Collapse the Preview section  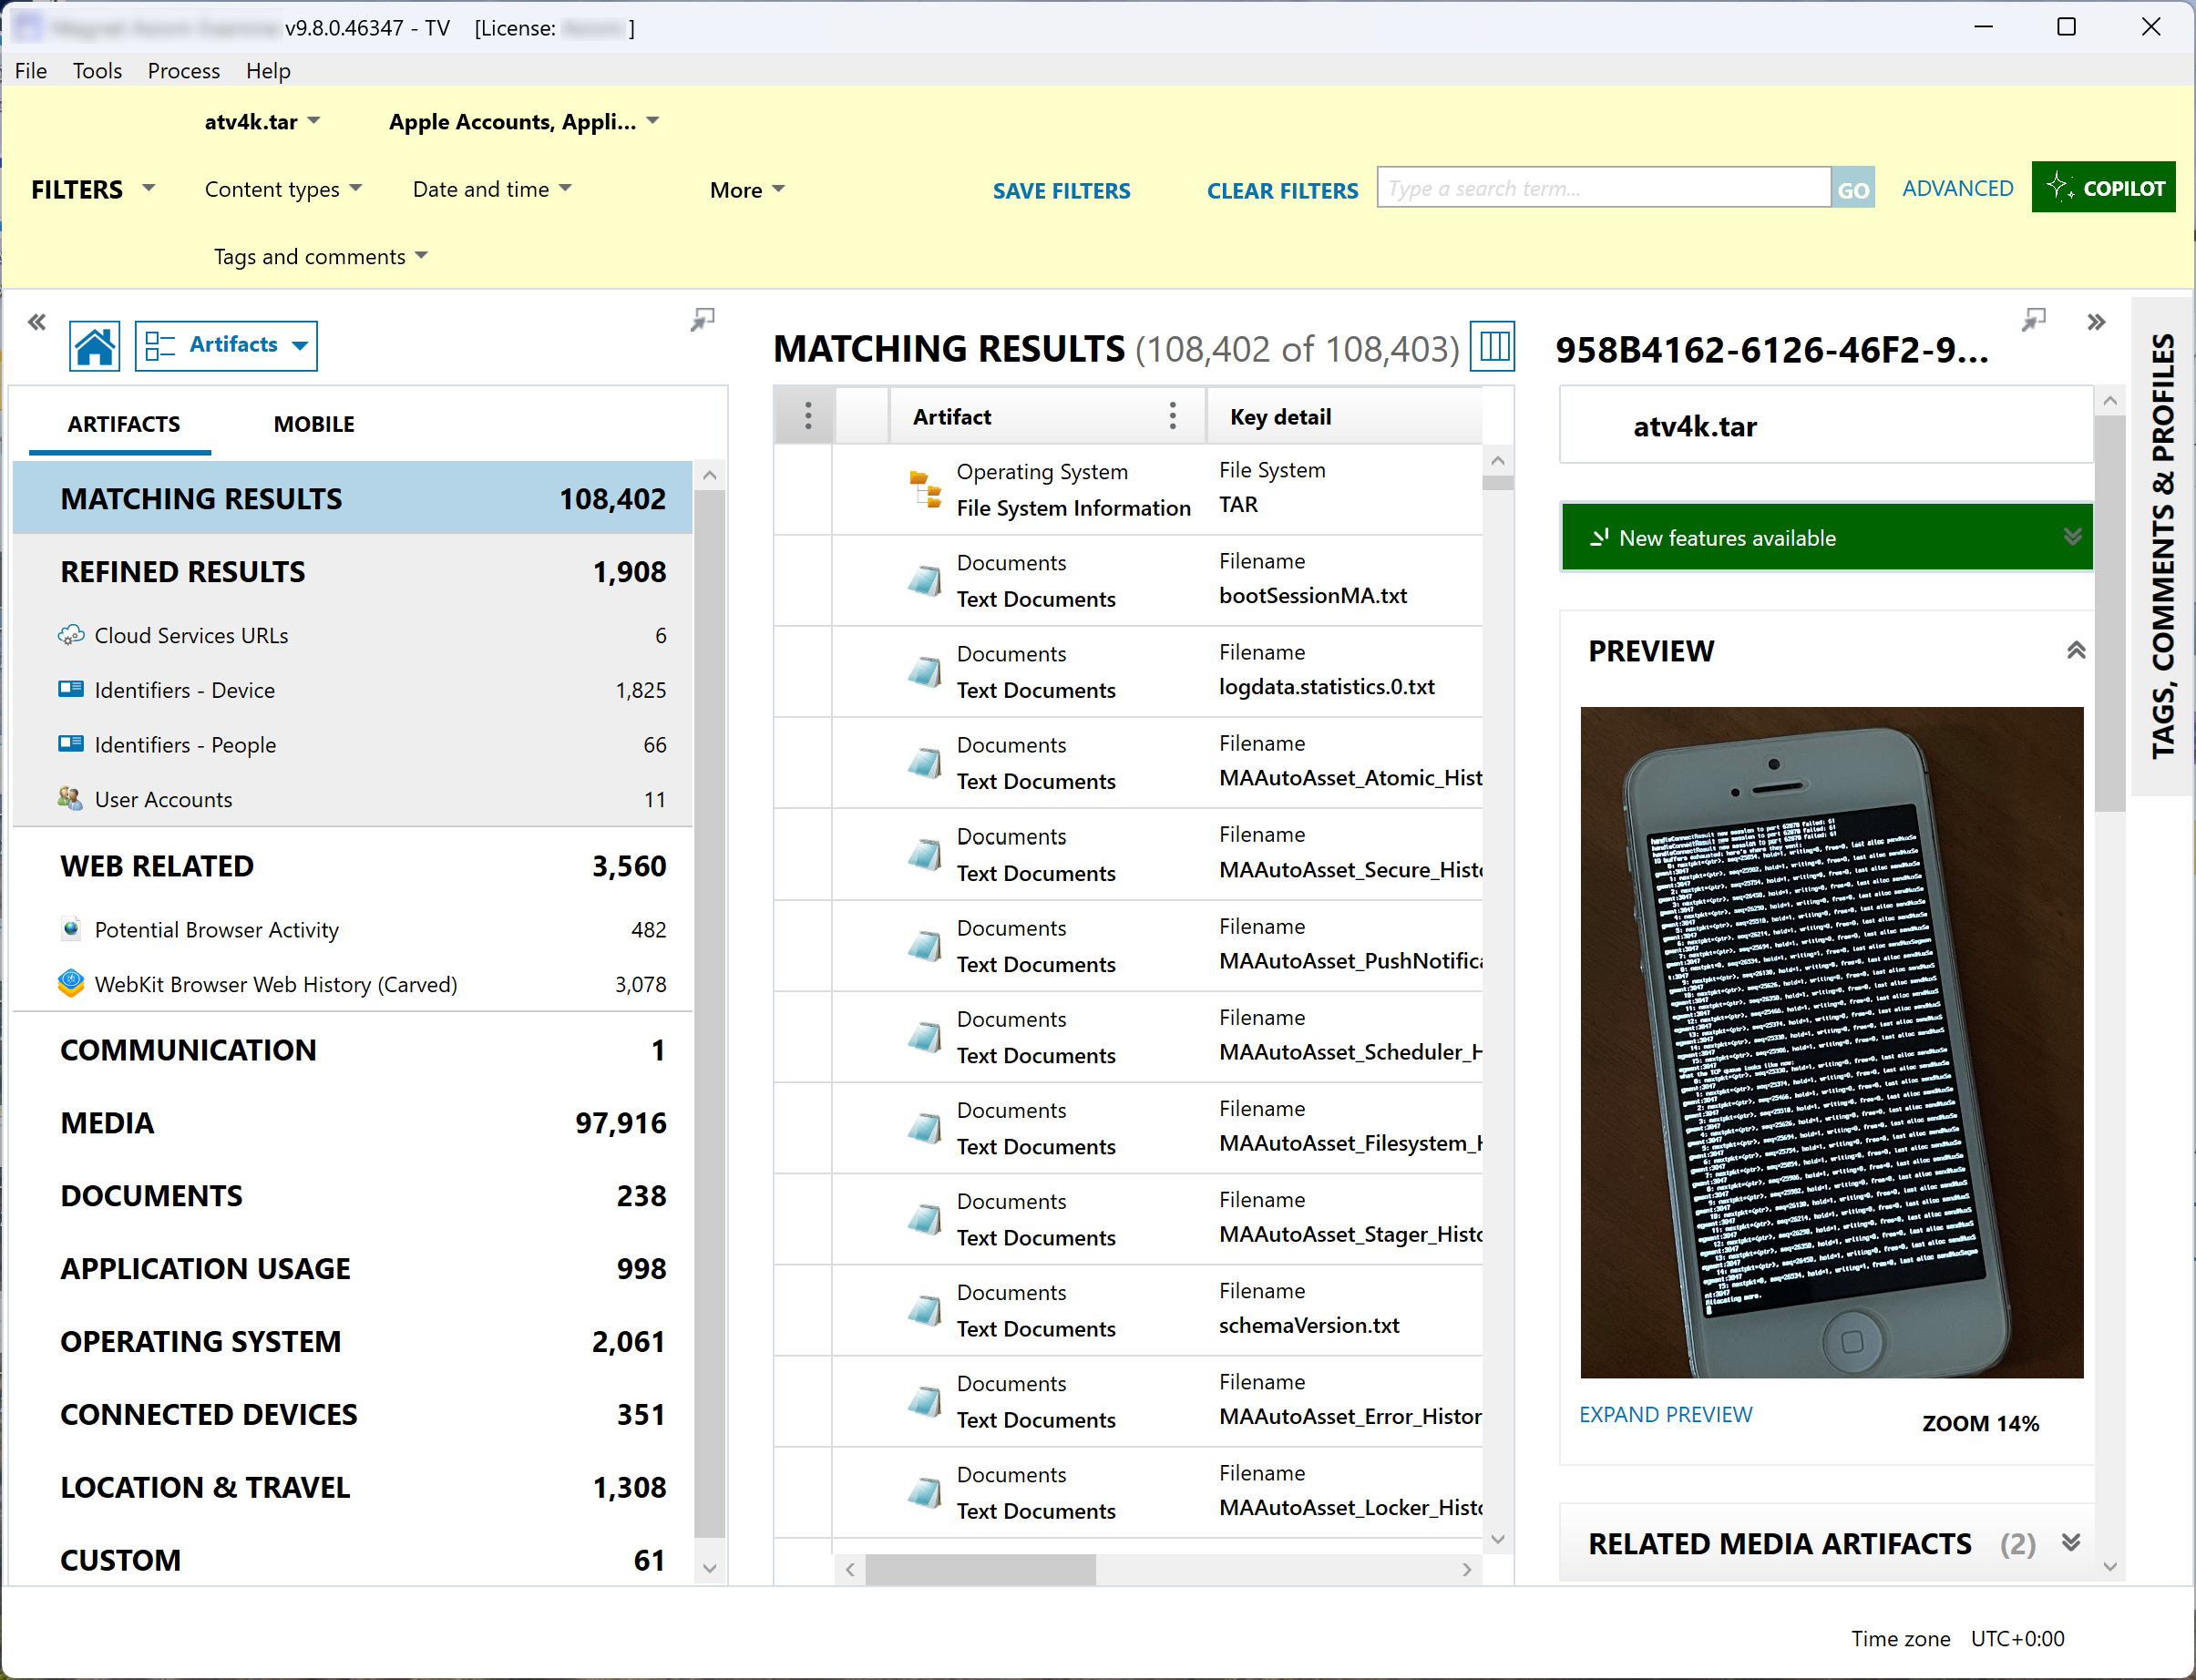tap(2075, 651)
